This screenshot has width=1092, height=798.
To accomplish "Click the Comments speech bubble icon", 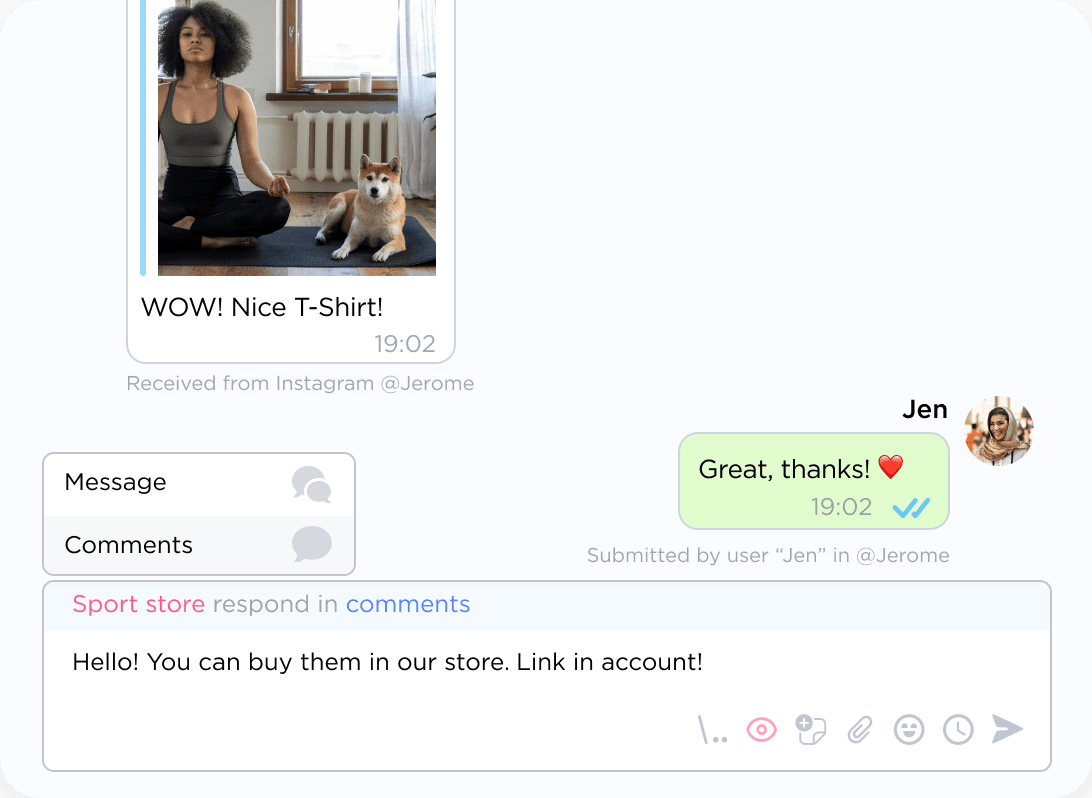I will coord(311,544).
